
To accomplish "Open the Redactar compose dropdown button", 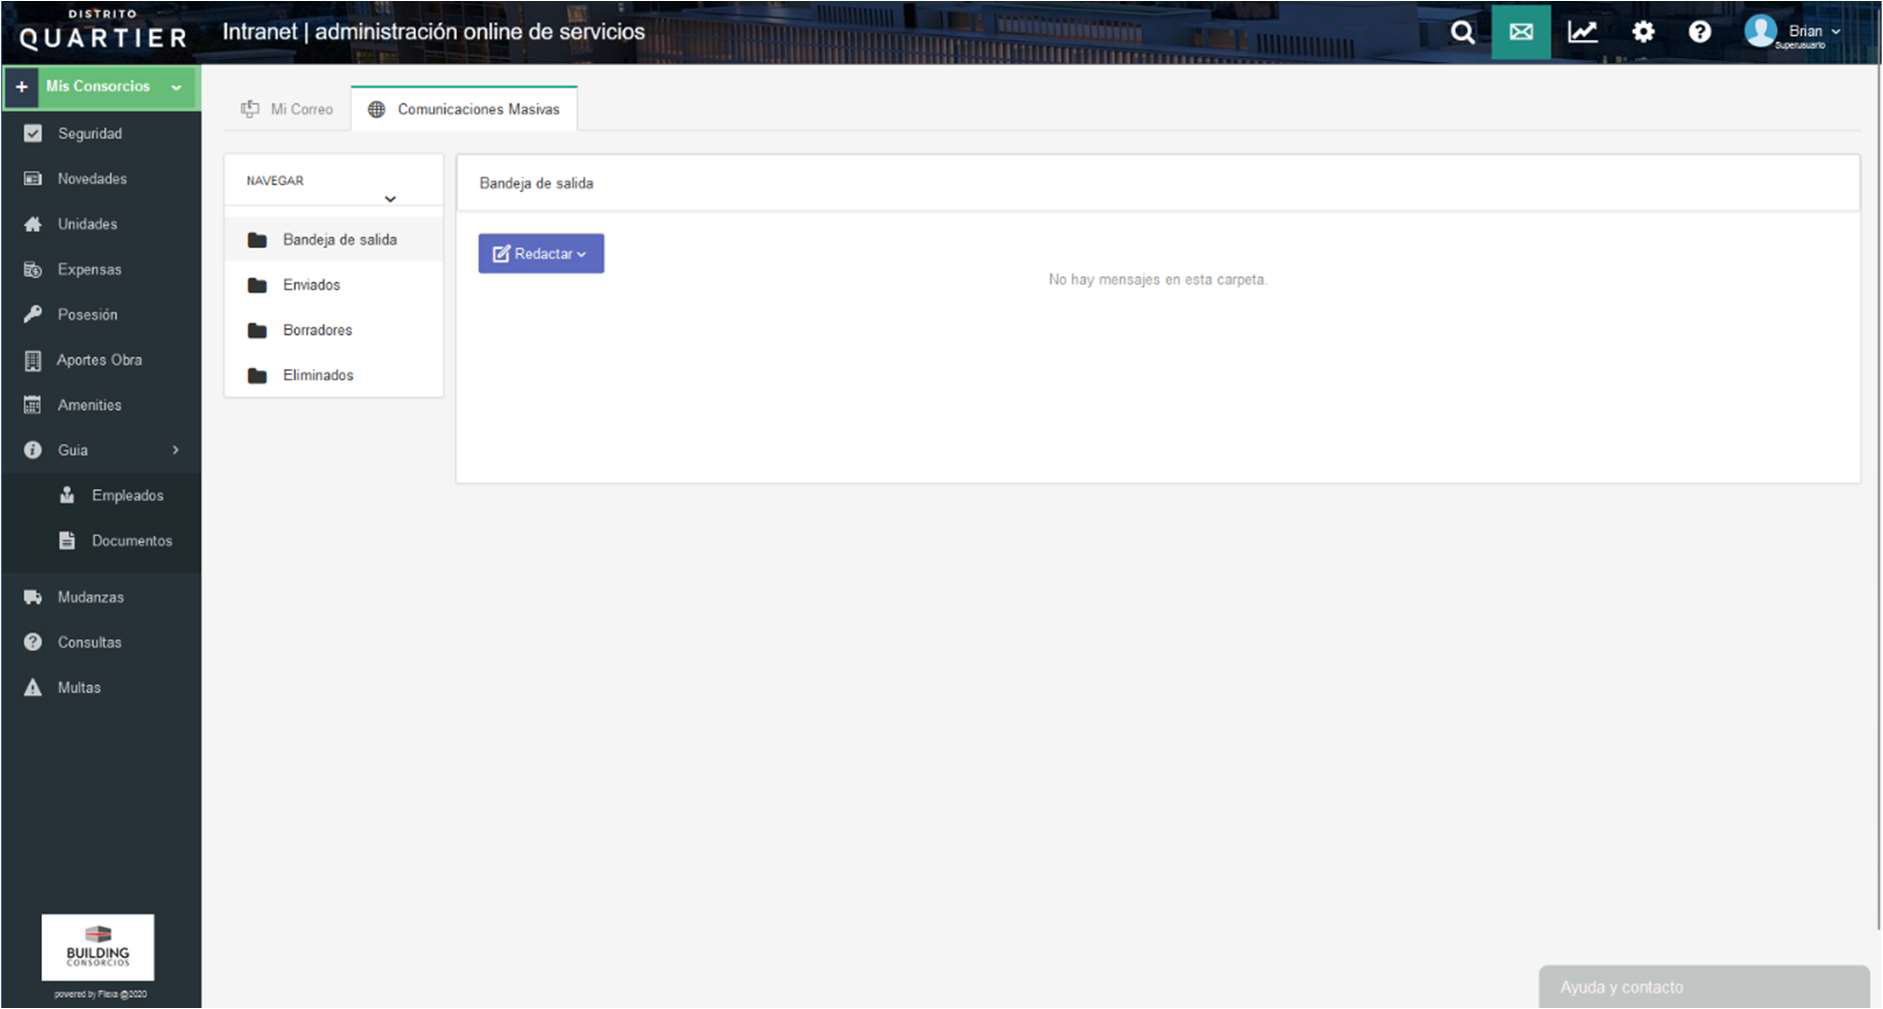I will click(x=541, y=254).
